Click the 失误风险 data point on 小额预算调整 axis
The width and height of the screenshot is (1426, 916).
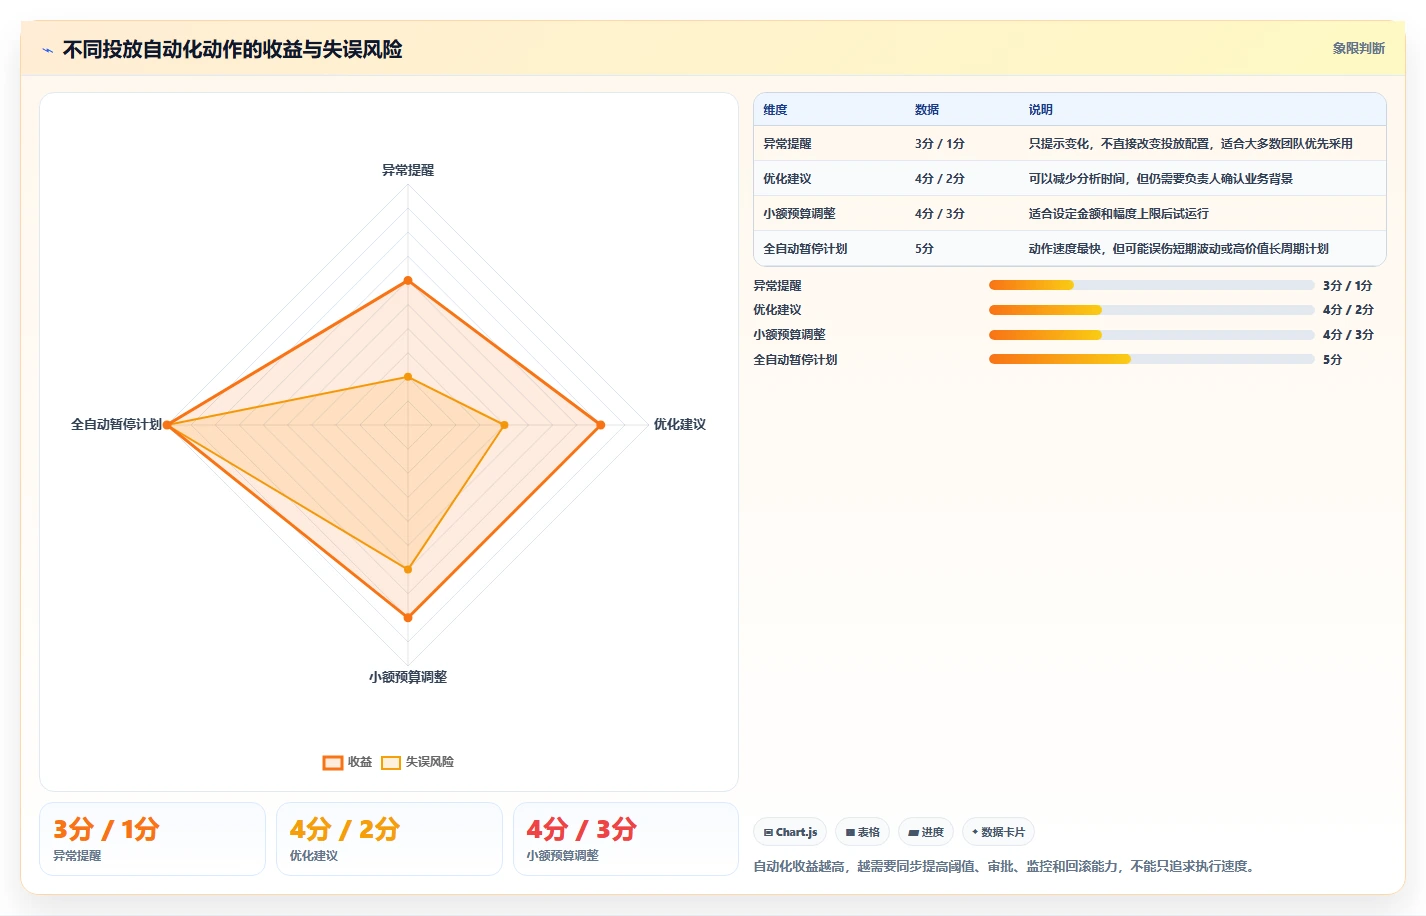click(x=408, y=569)
